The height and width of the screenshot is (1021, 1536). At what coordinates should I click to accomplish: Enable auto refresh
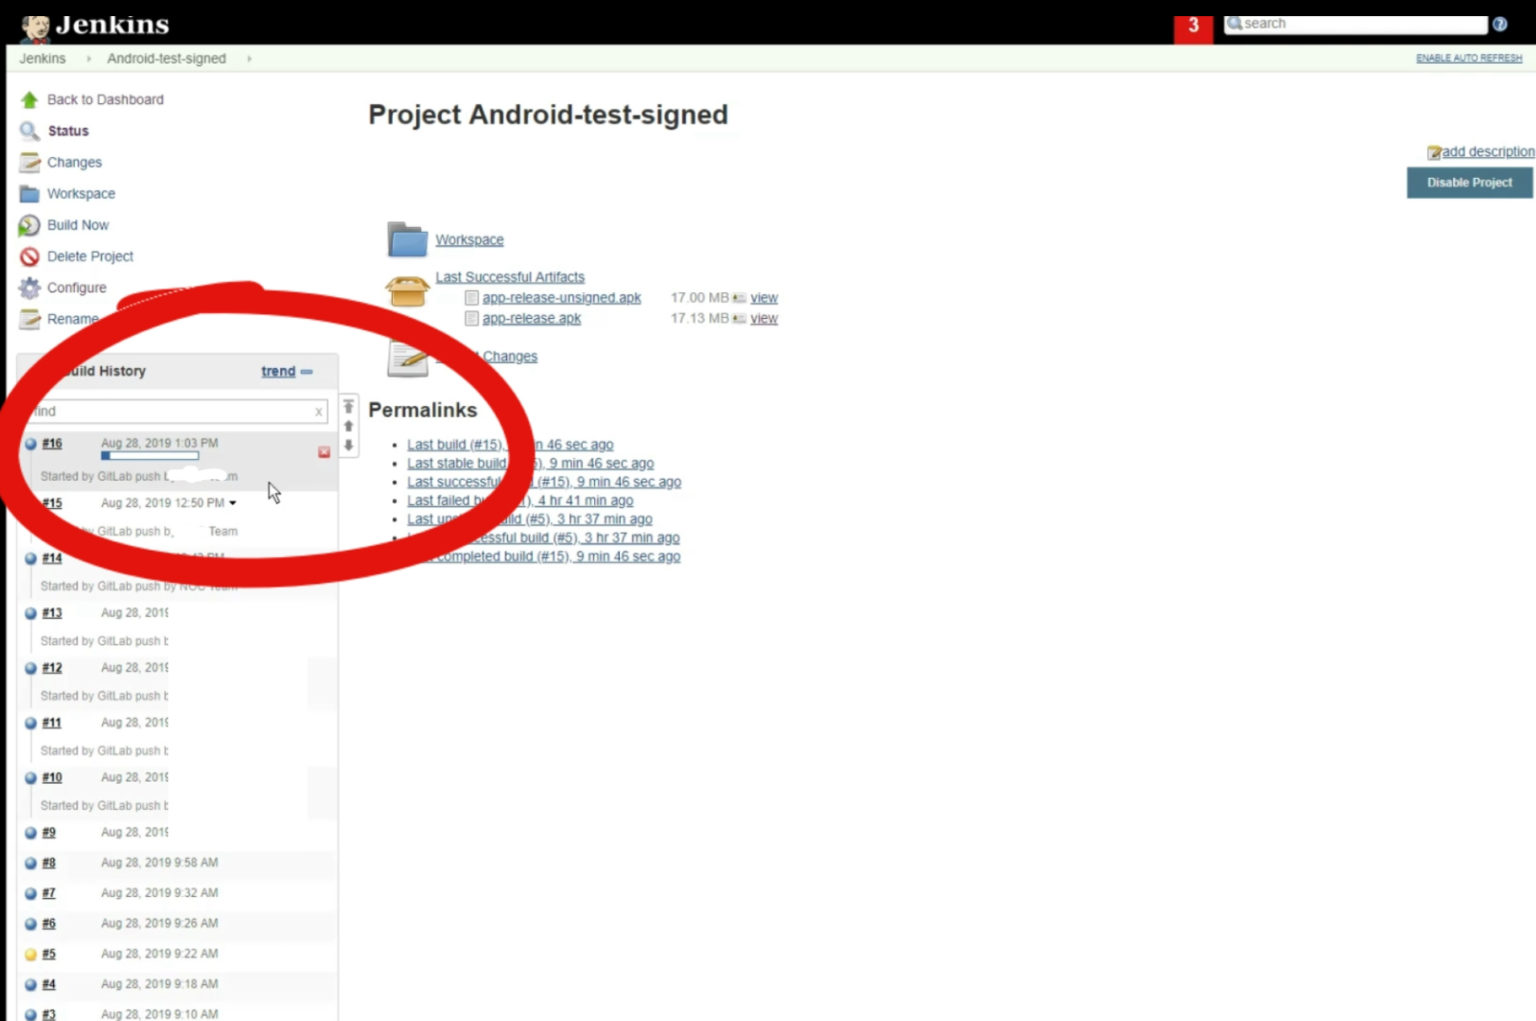click(x=1468, y=58)
